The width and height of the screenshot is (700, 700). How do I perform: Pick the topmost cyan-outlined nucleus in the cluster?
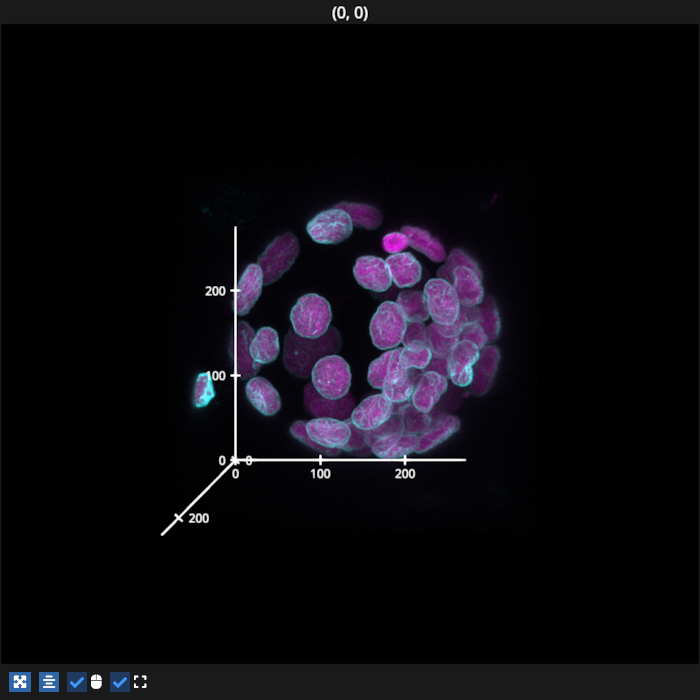[330, 226]
